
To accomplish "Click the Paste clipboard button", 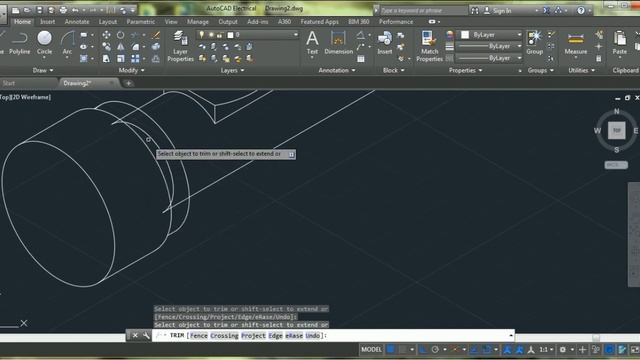I will click(620, 43).
